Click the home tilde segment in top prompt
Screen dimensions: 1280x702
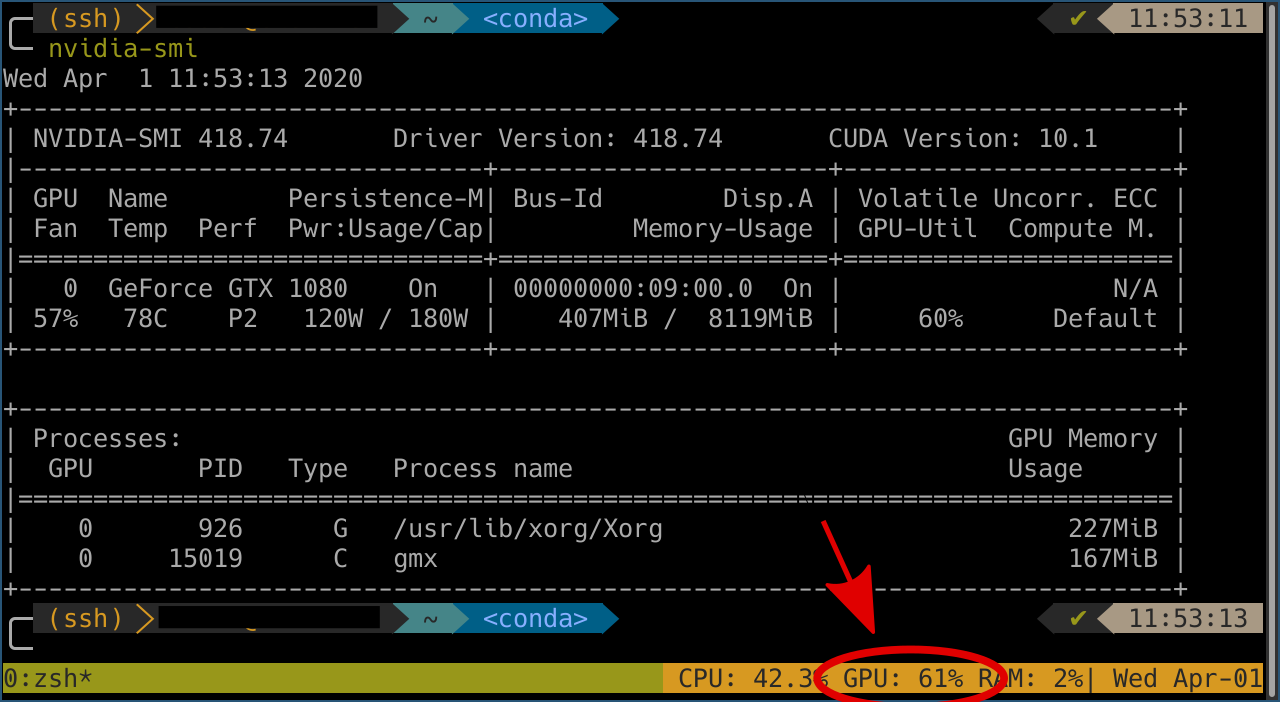click(x=430, y=19)
